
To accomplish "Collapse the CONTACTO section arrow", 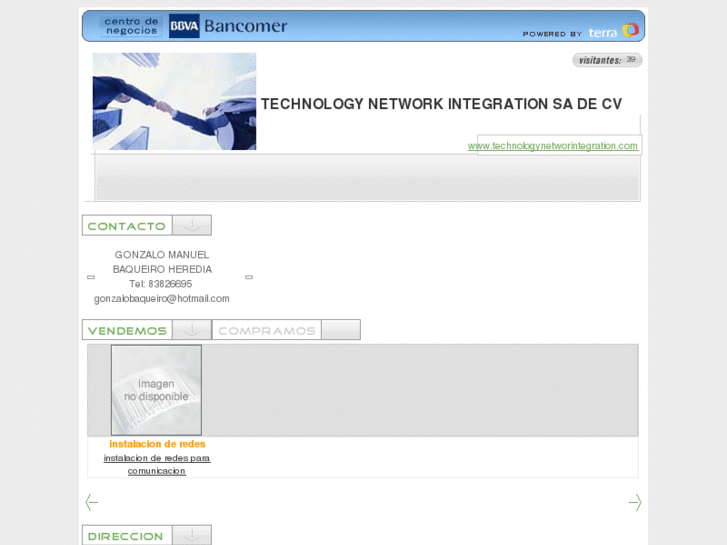I will point(192,225).
